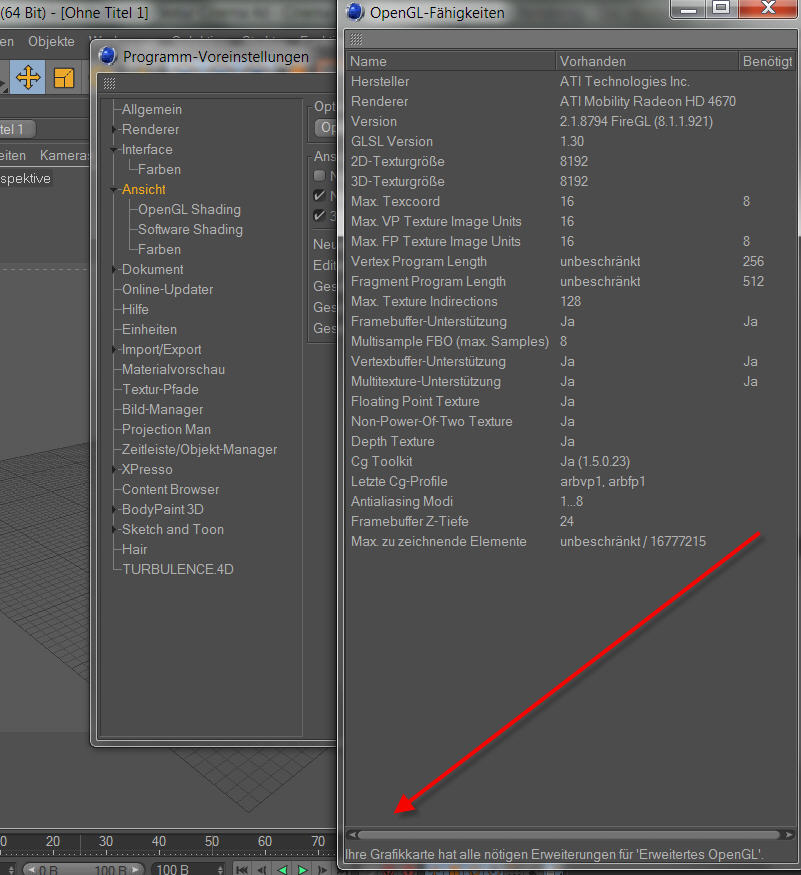Maximize the OpenGL-Fähigkeiten window
801x875 pixels.
[721, 8]
